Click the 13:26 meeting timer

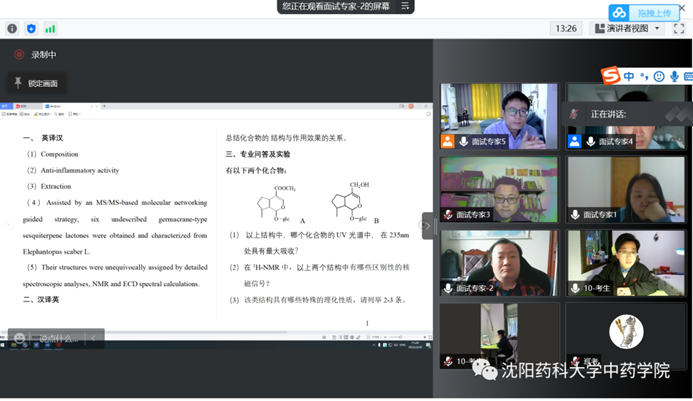pos(566,29)
